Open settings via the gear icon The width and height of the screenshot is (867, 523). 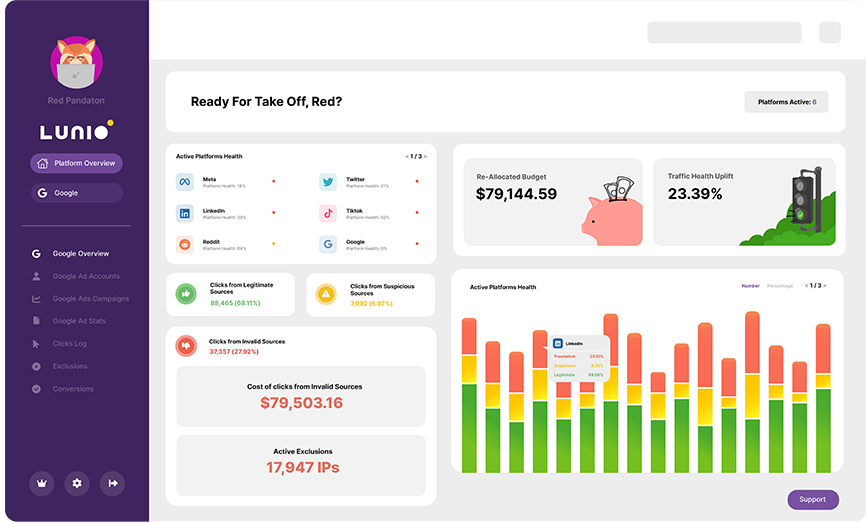(x=77, y=483)
